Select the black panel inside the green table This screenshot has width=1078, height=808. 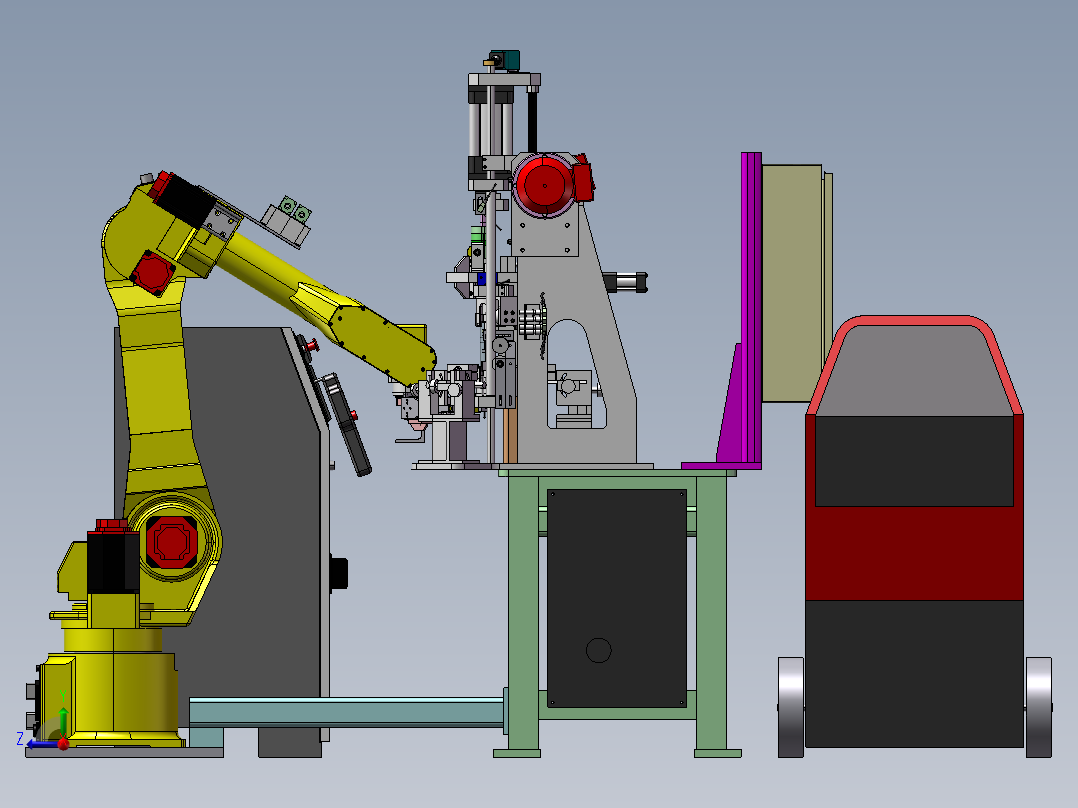617,598
